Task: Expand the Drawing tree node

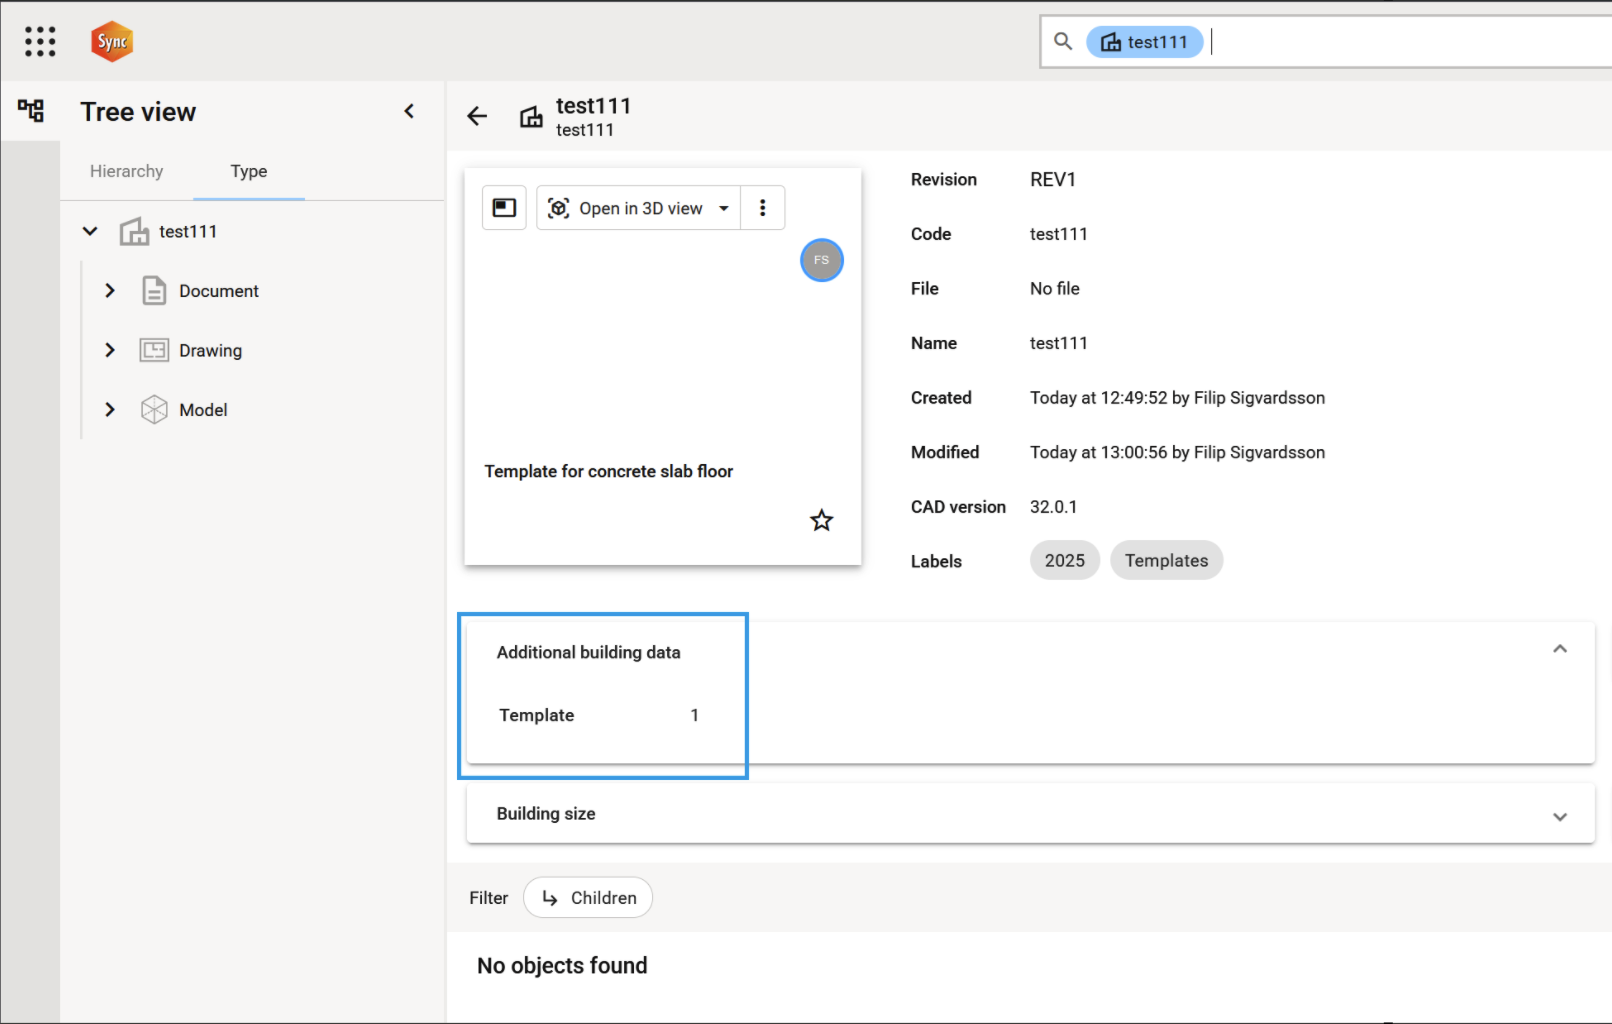Action: 110,350
